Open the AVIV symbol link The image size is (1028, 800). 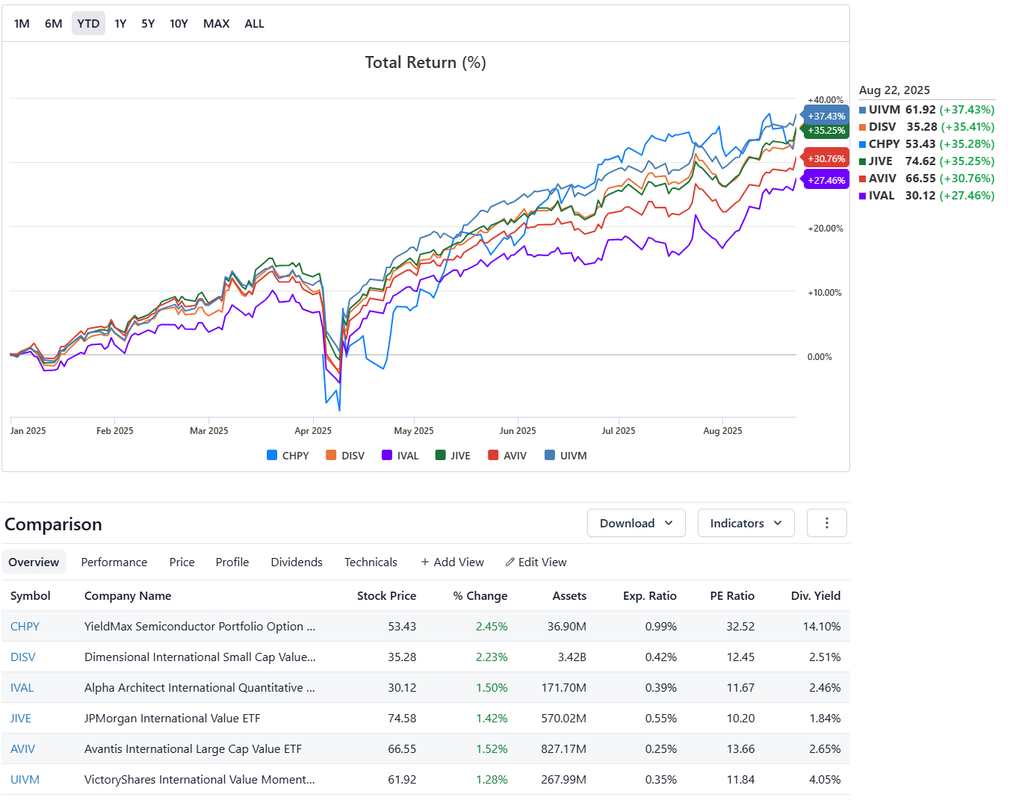(22, 749)
